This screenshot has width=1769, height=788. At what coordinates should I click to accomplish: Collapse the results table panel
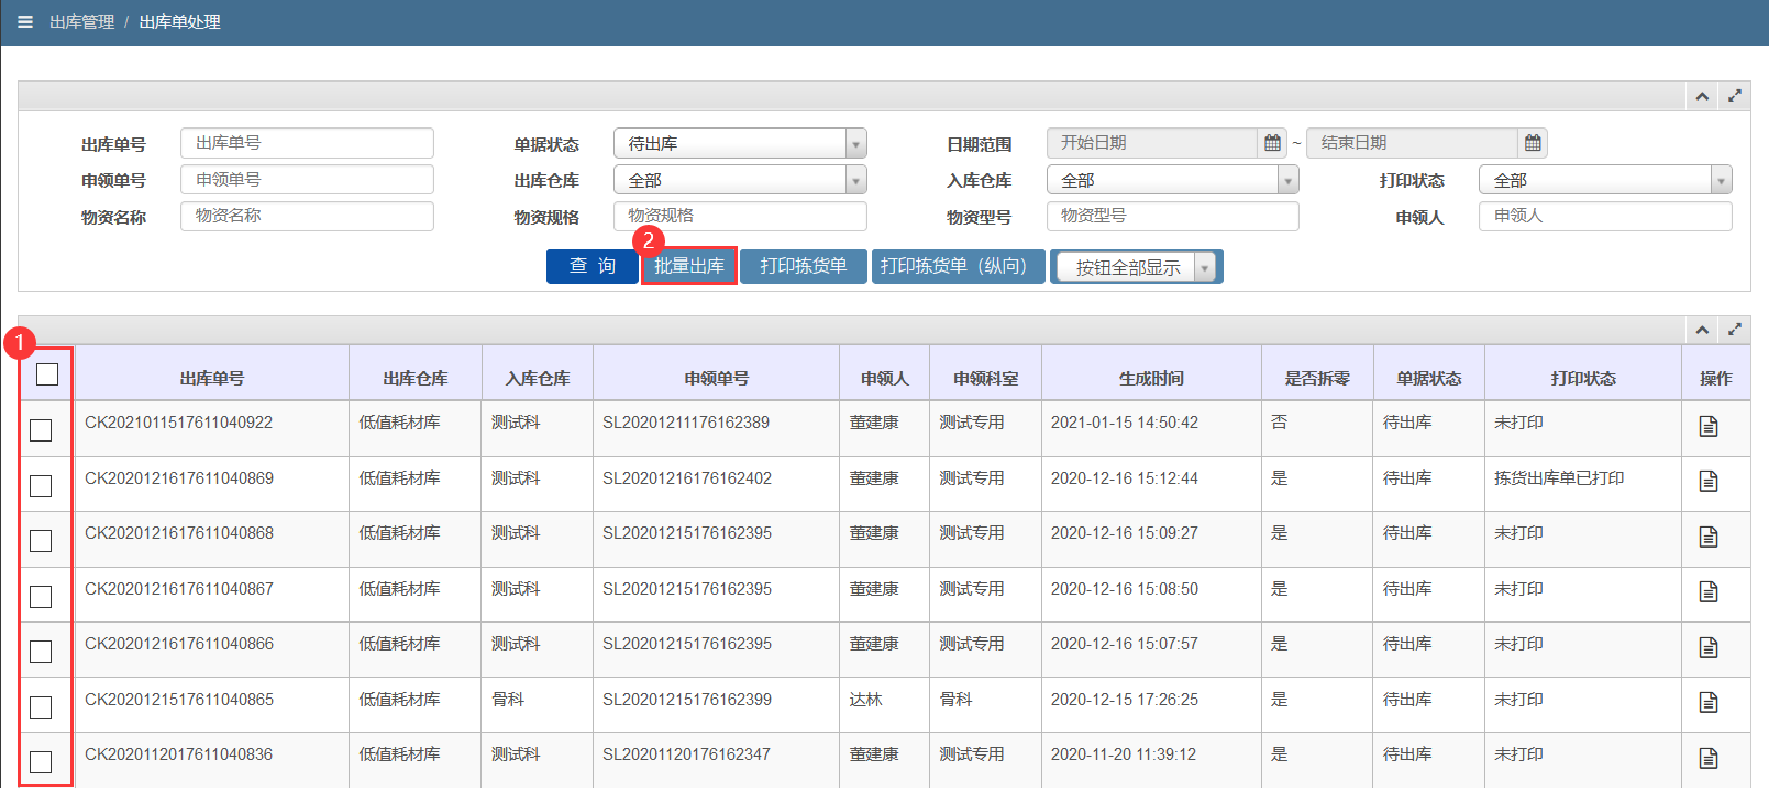pos(1702,329)
